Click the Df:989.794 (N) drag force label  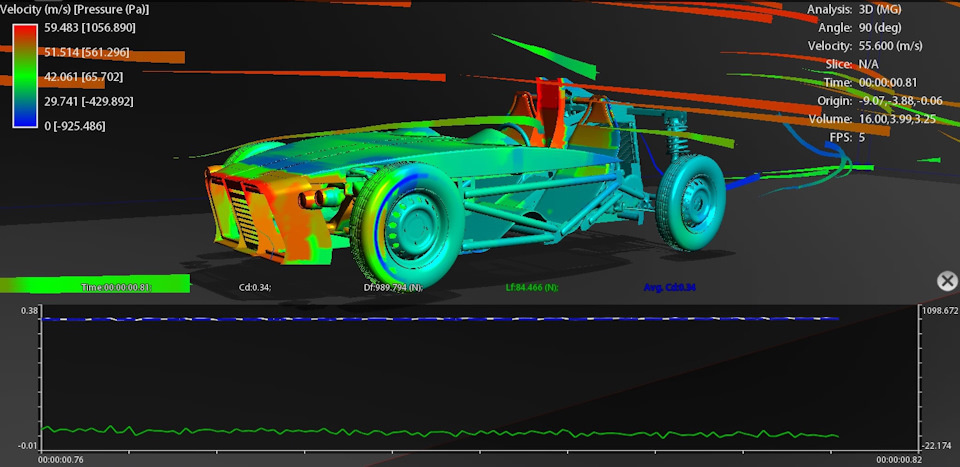393,287
